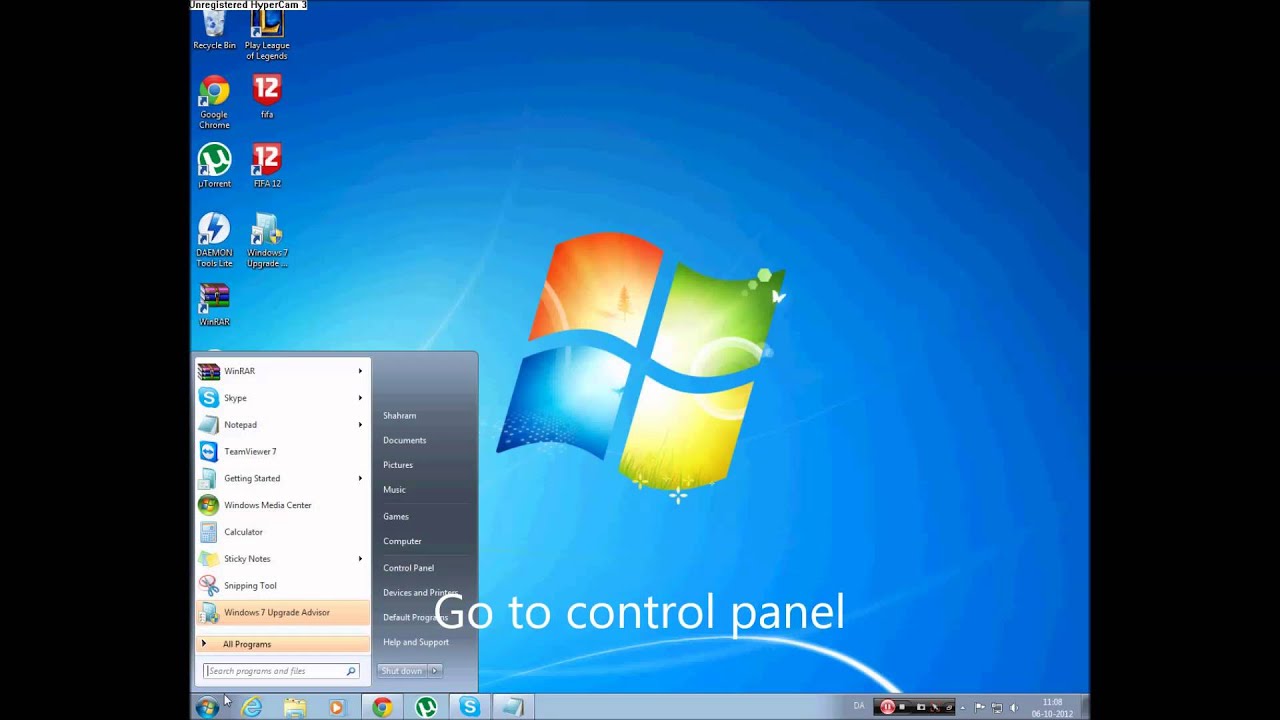Launch Windows Media Player from taskbar

(x=337, y=707)
